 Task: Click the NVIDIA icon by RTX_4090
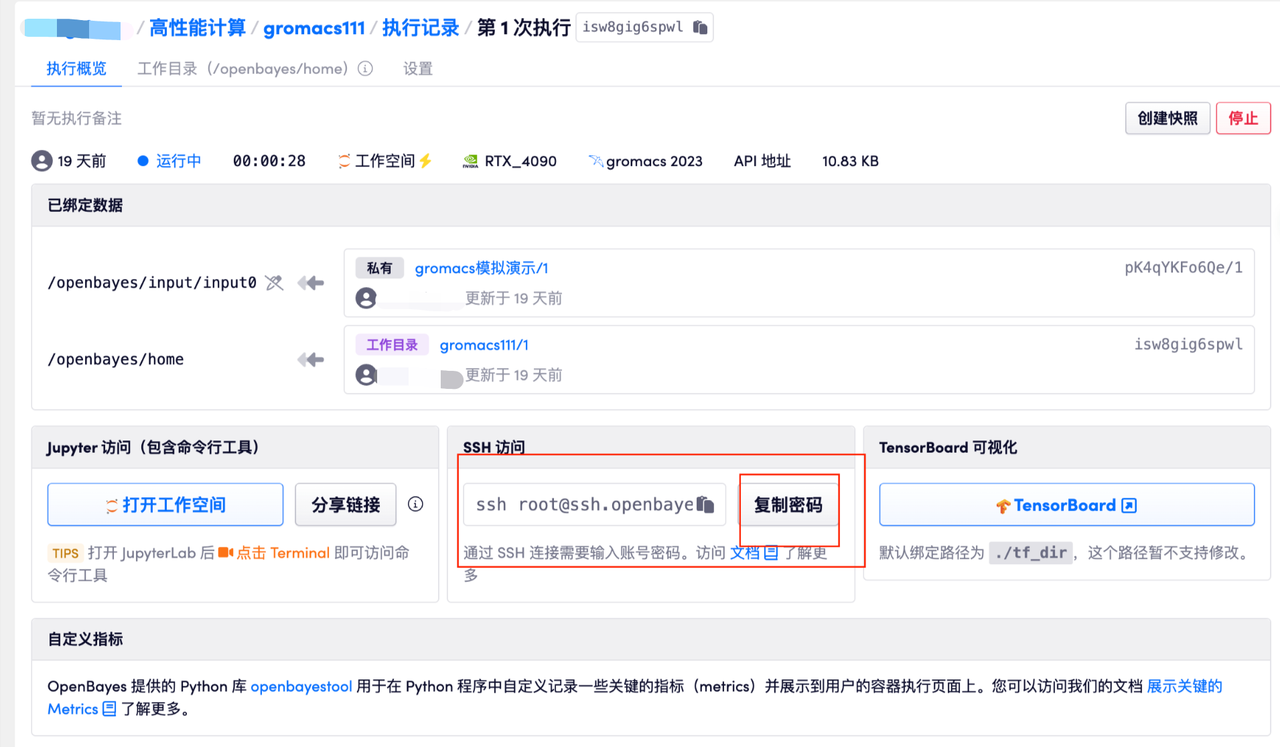click(470, 161)
